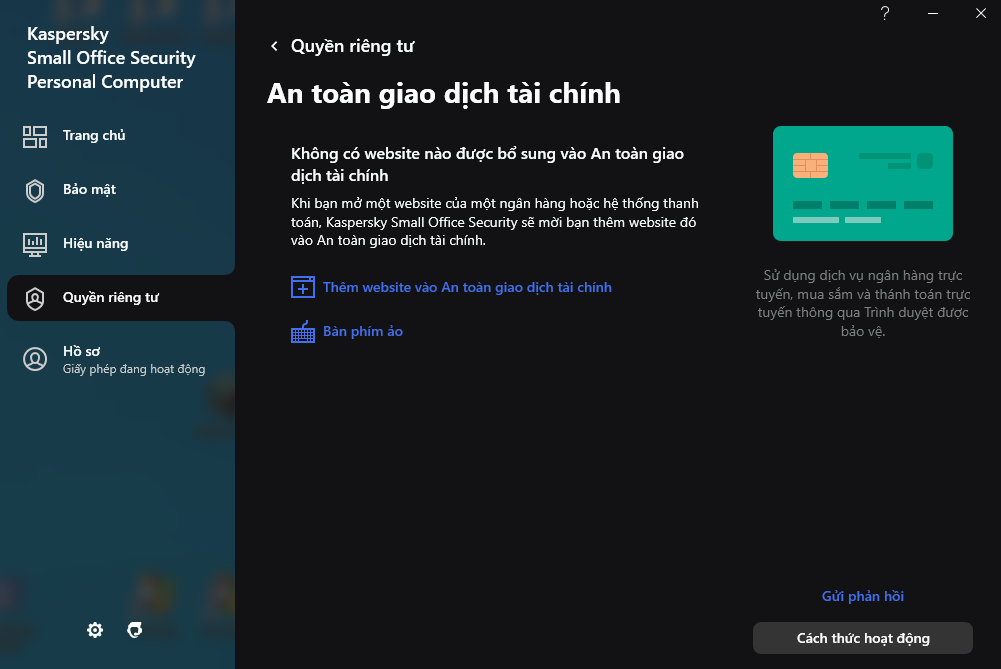Click the Hồ sơ profile icon
The width and height of the screenshot is (1001, 669).
35,359
